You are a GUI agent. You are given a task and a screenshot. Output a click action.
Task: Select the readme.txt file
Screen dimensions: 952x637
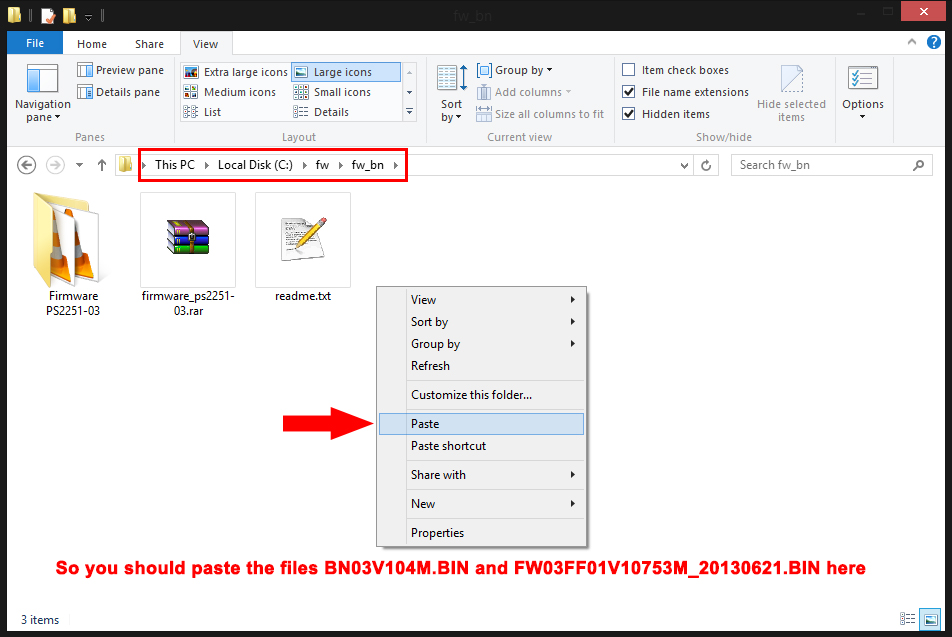click(303, 248)
